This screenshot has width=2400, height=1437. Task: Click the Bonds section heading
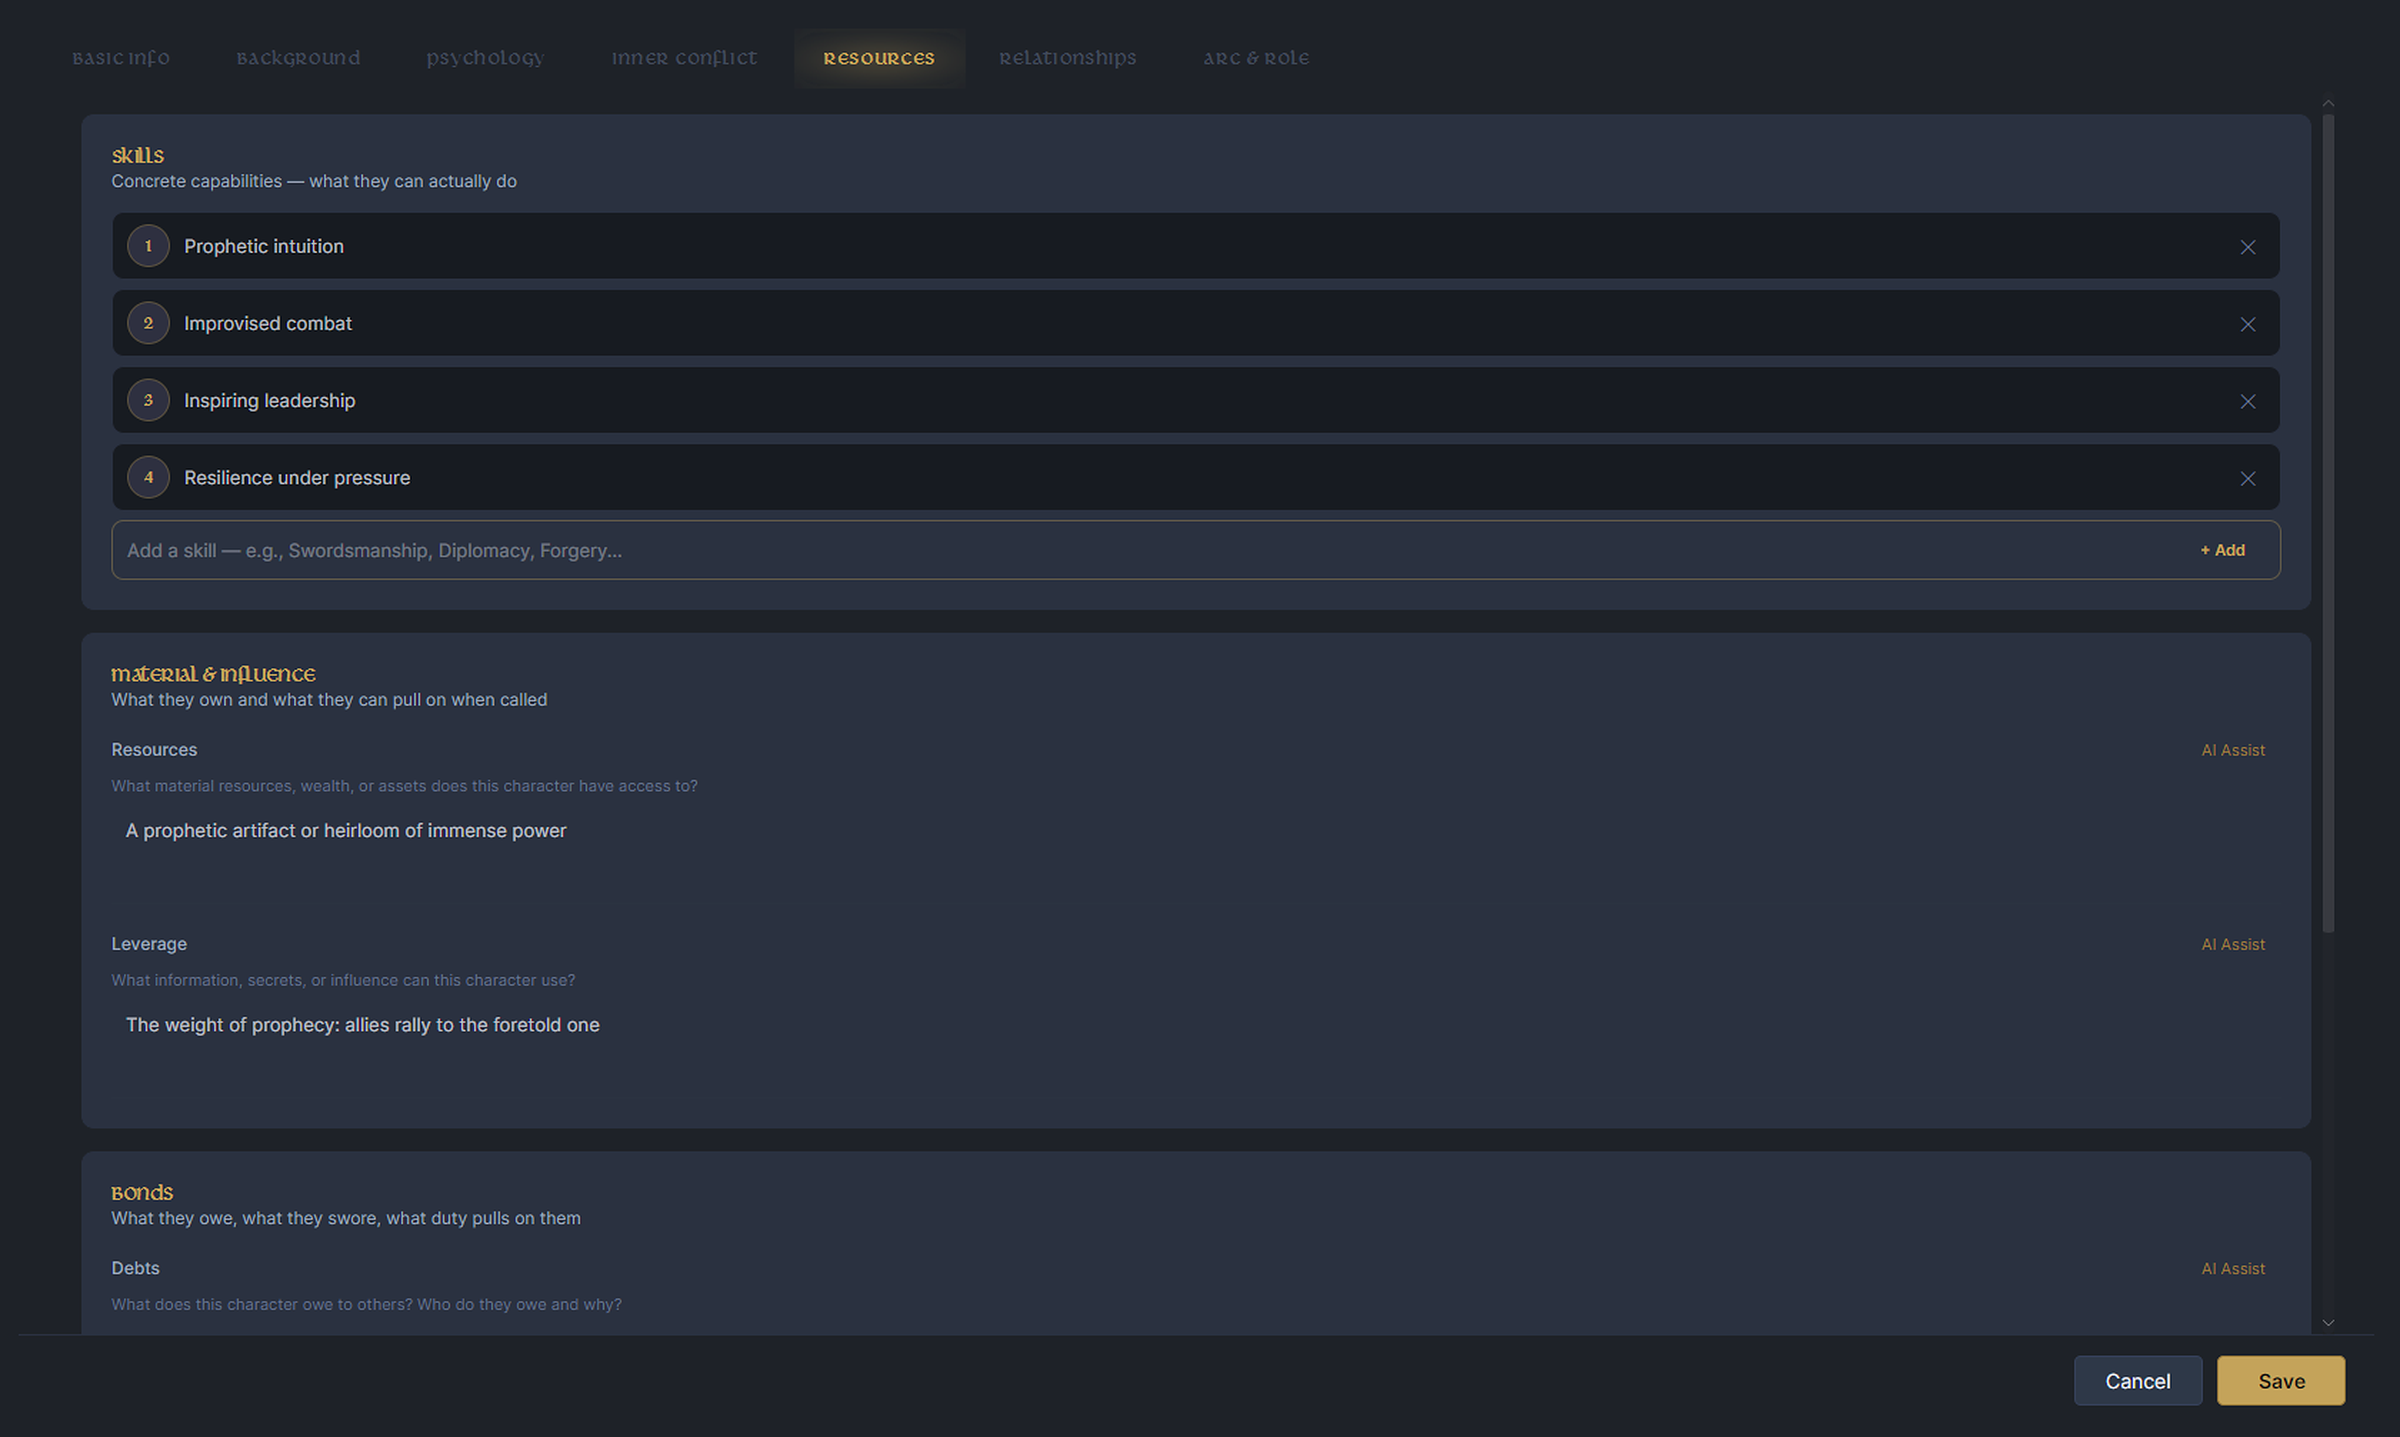142,1192
